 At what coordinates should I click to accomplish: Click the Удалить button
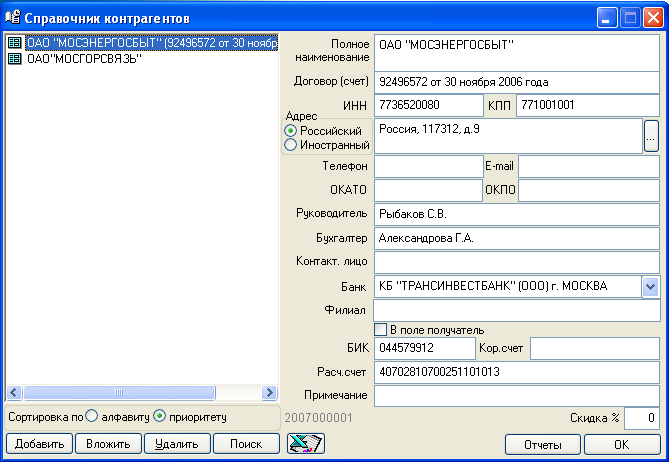tap(177, 444)
